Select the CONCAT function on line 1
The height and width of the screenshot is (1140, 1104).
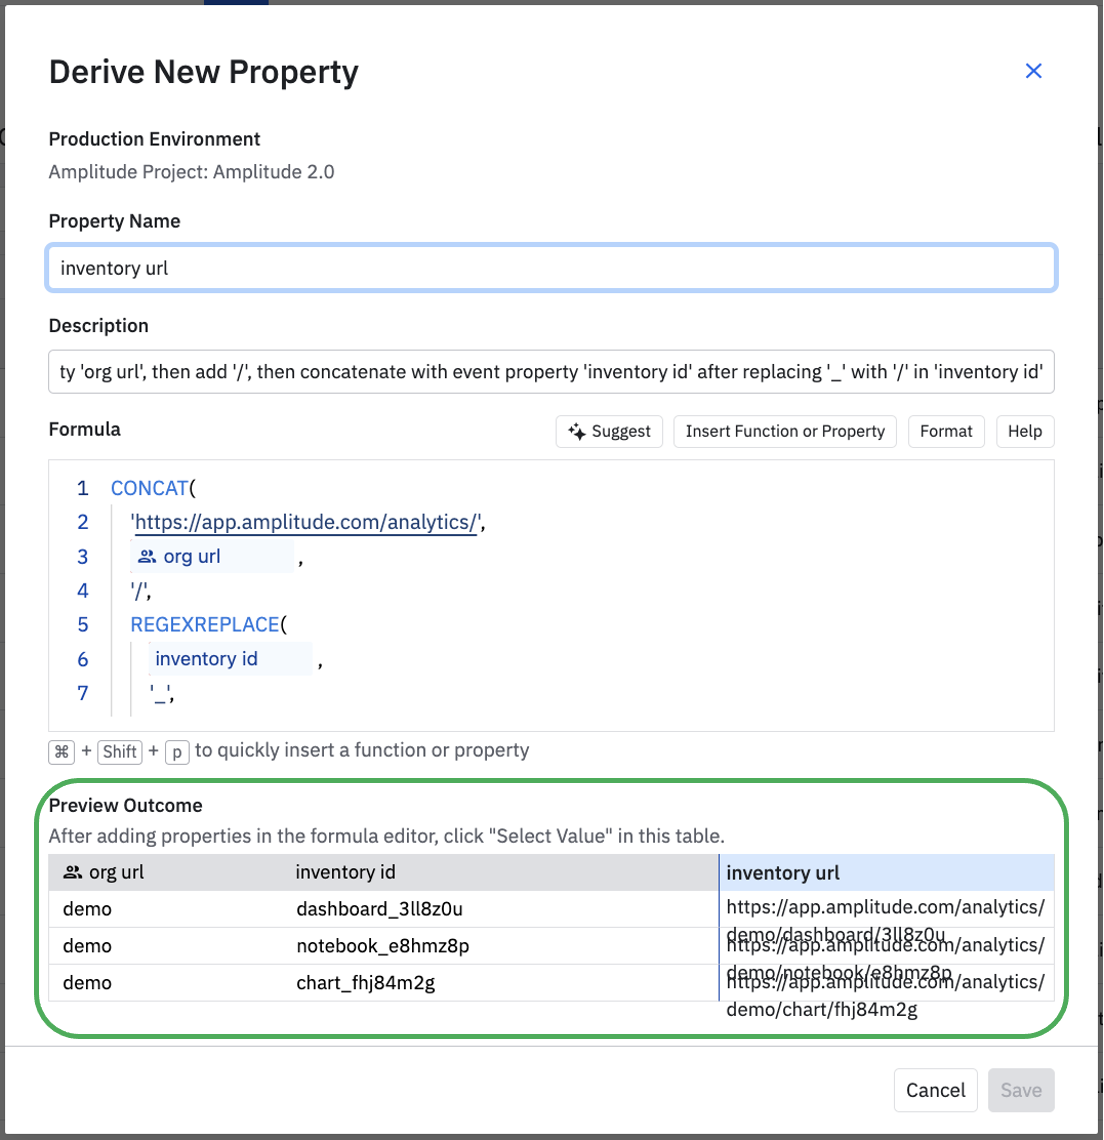[149, 488]
